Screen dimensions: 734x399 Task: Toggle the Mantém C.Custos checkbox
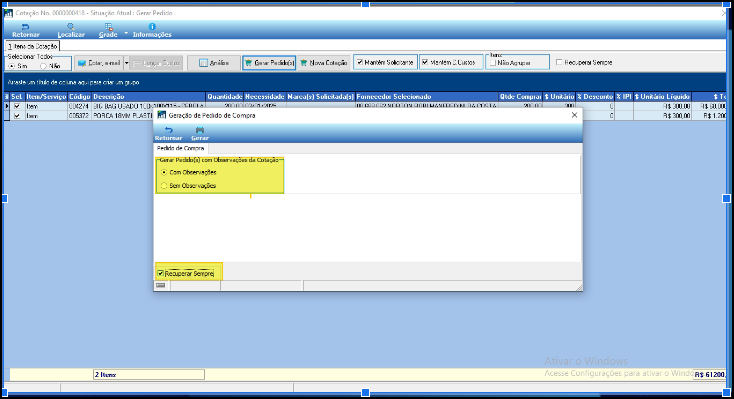point(425,62)
